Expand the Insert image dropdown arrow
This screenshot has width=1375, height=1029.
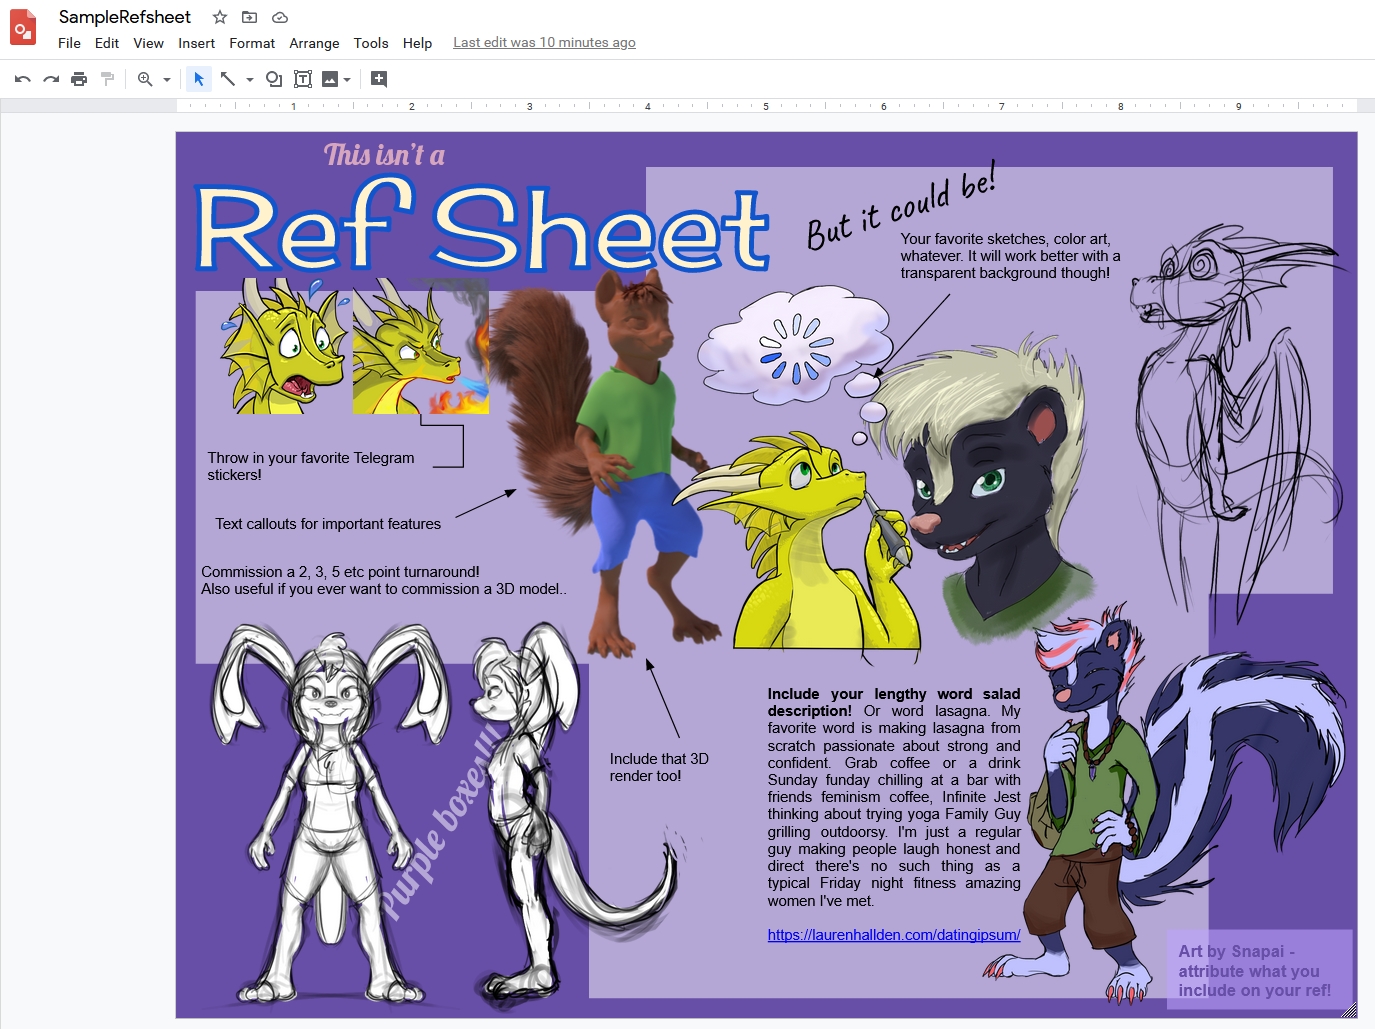(347, 79)
